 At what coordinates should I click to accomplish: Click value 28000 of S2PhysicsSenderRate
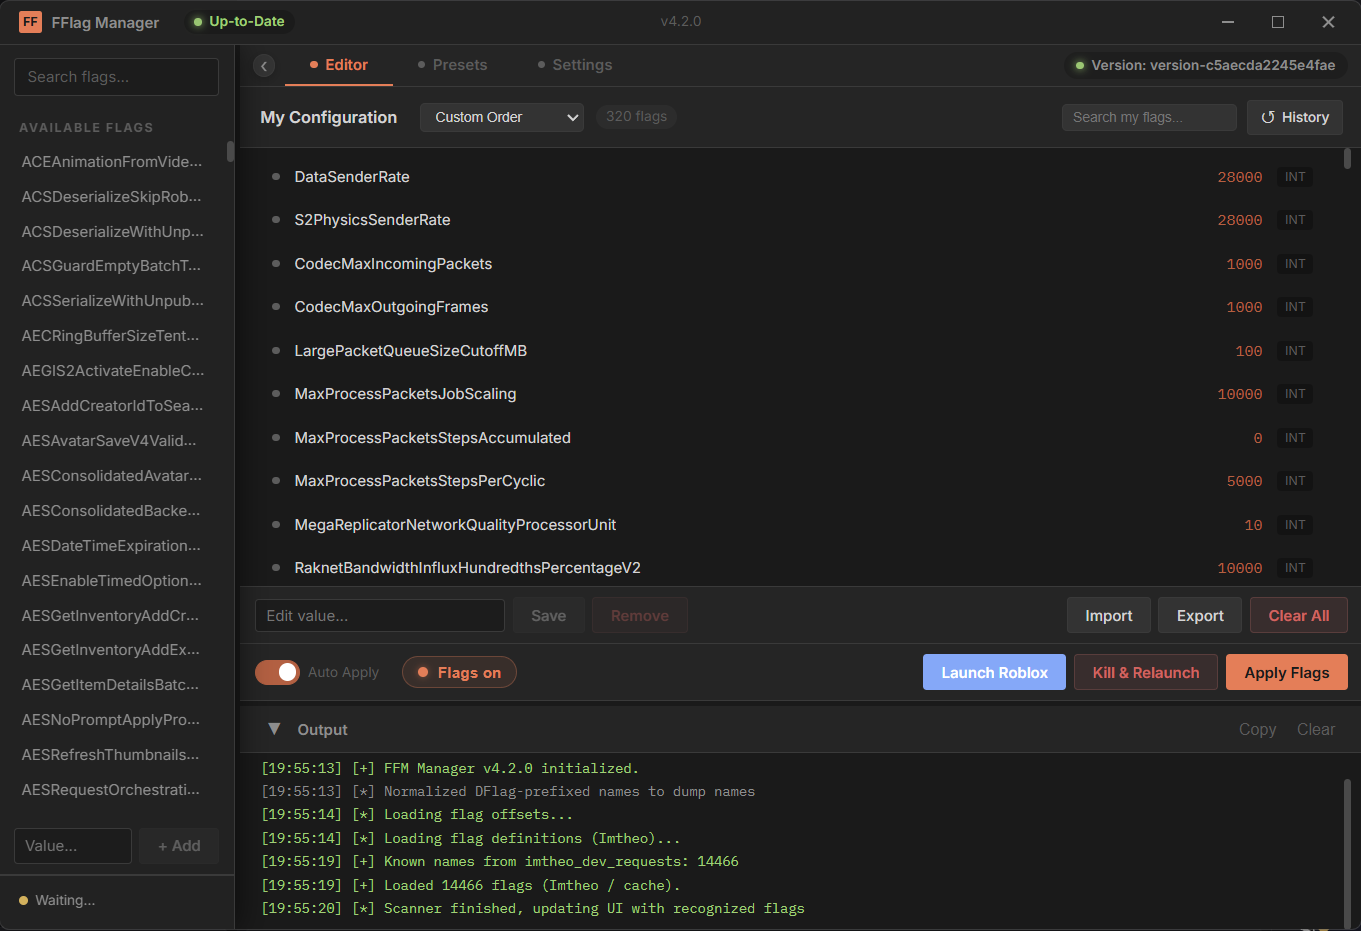pos(1240,220)
